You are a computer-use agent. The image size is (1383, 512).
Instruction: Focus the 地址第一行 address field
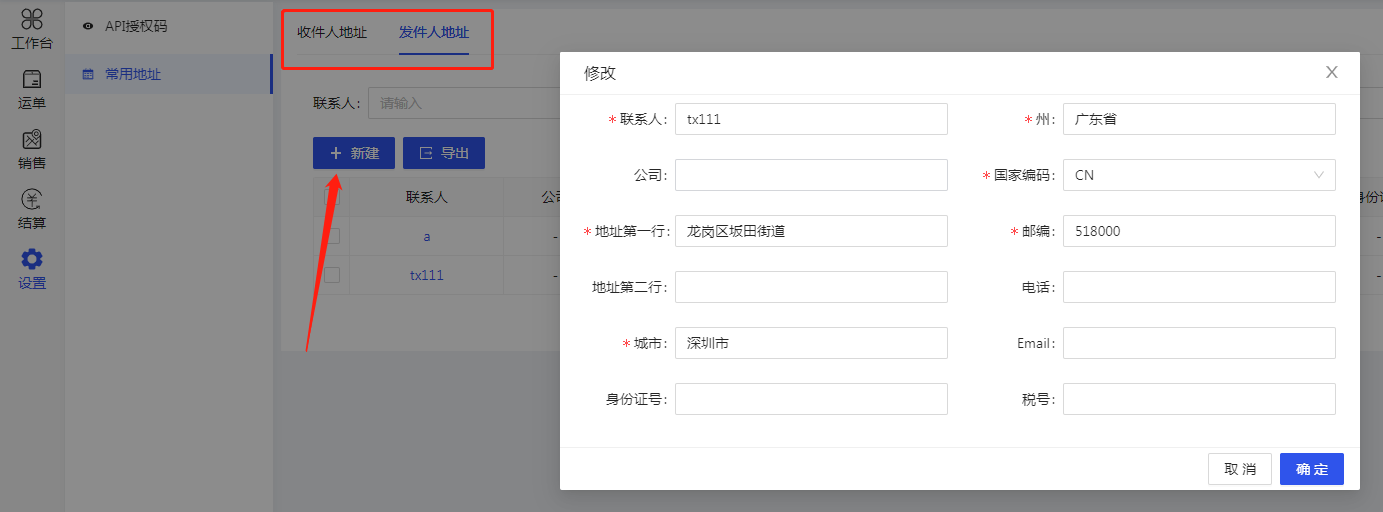click(x=811, y=231)
